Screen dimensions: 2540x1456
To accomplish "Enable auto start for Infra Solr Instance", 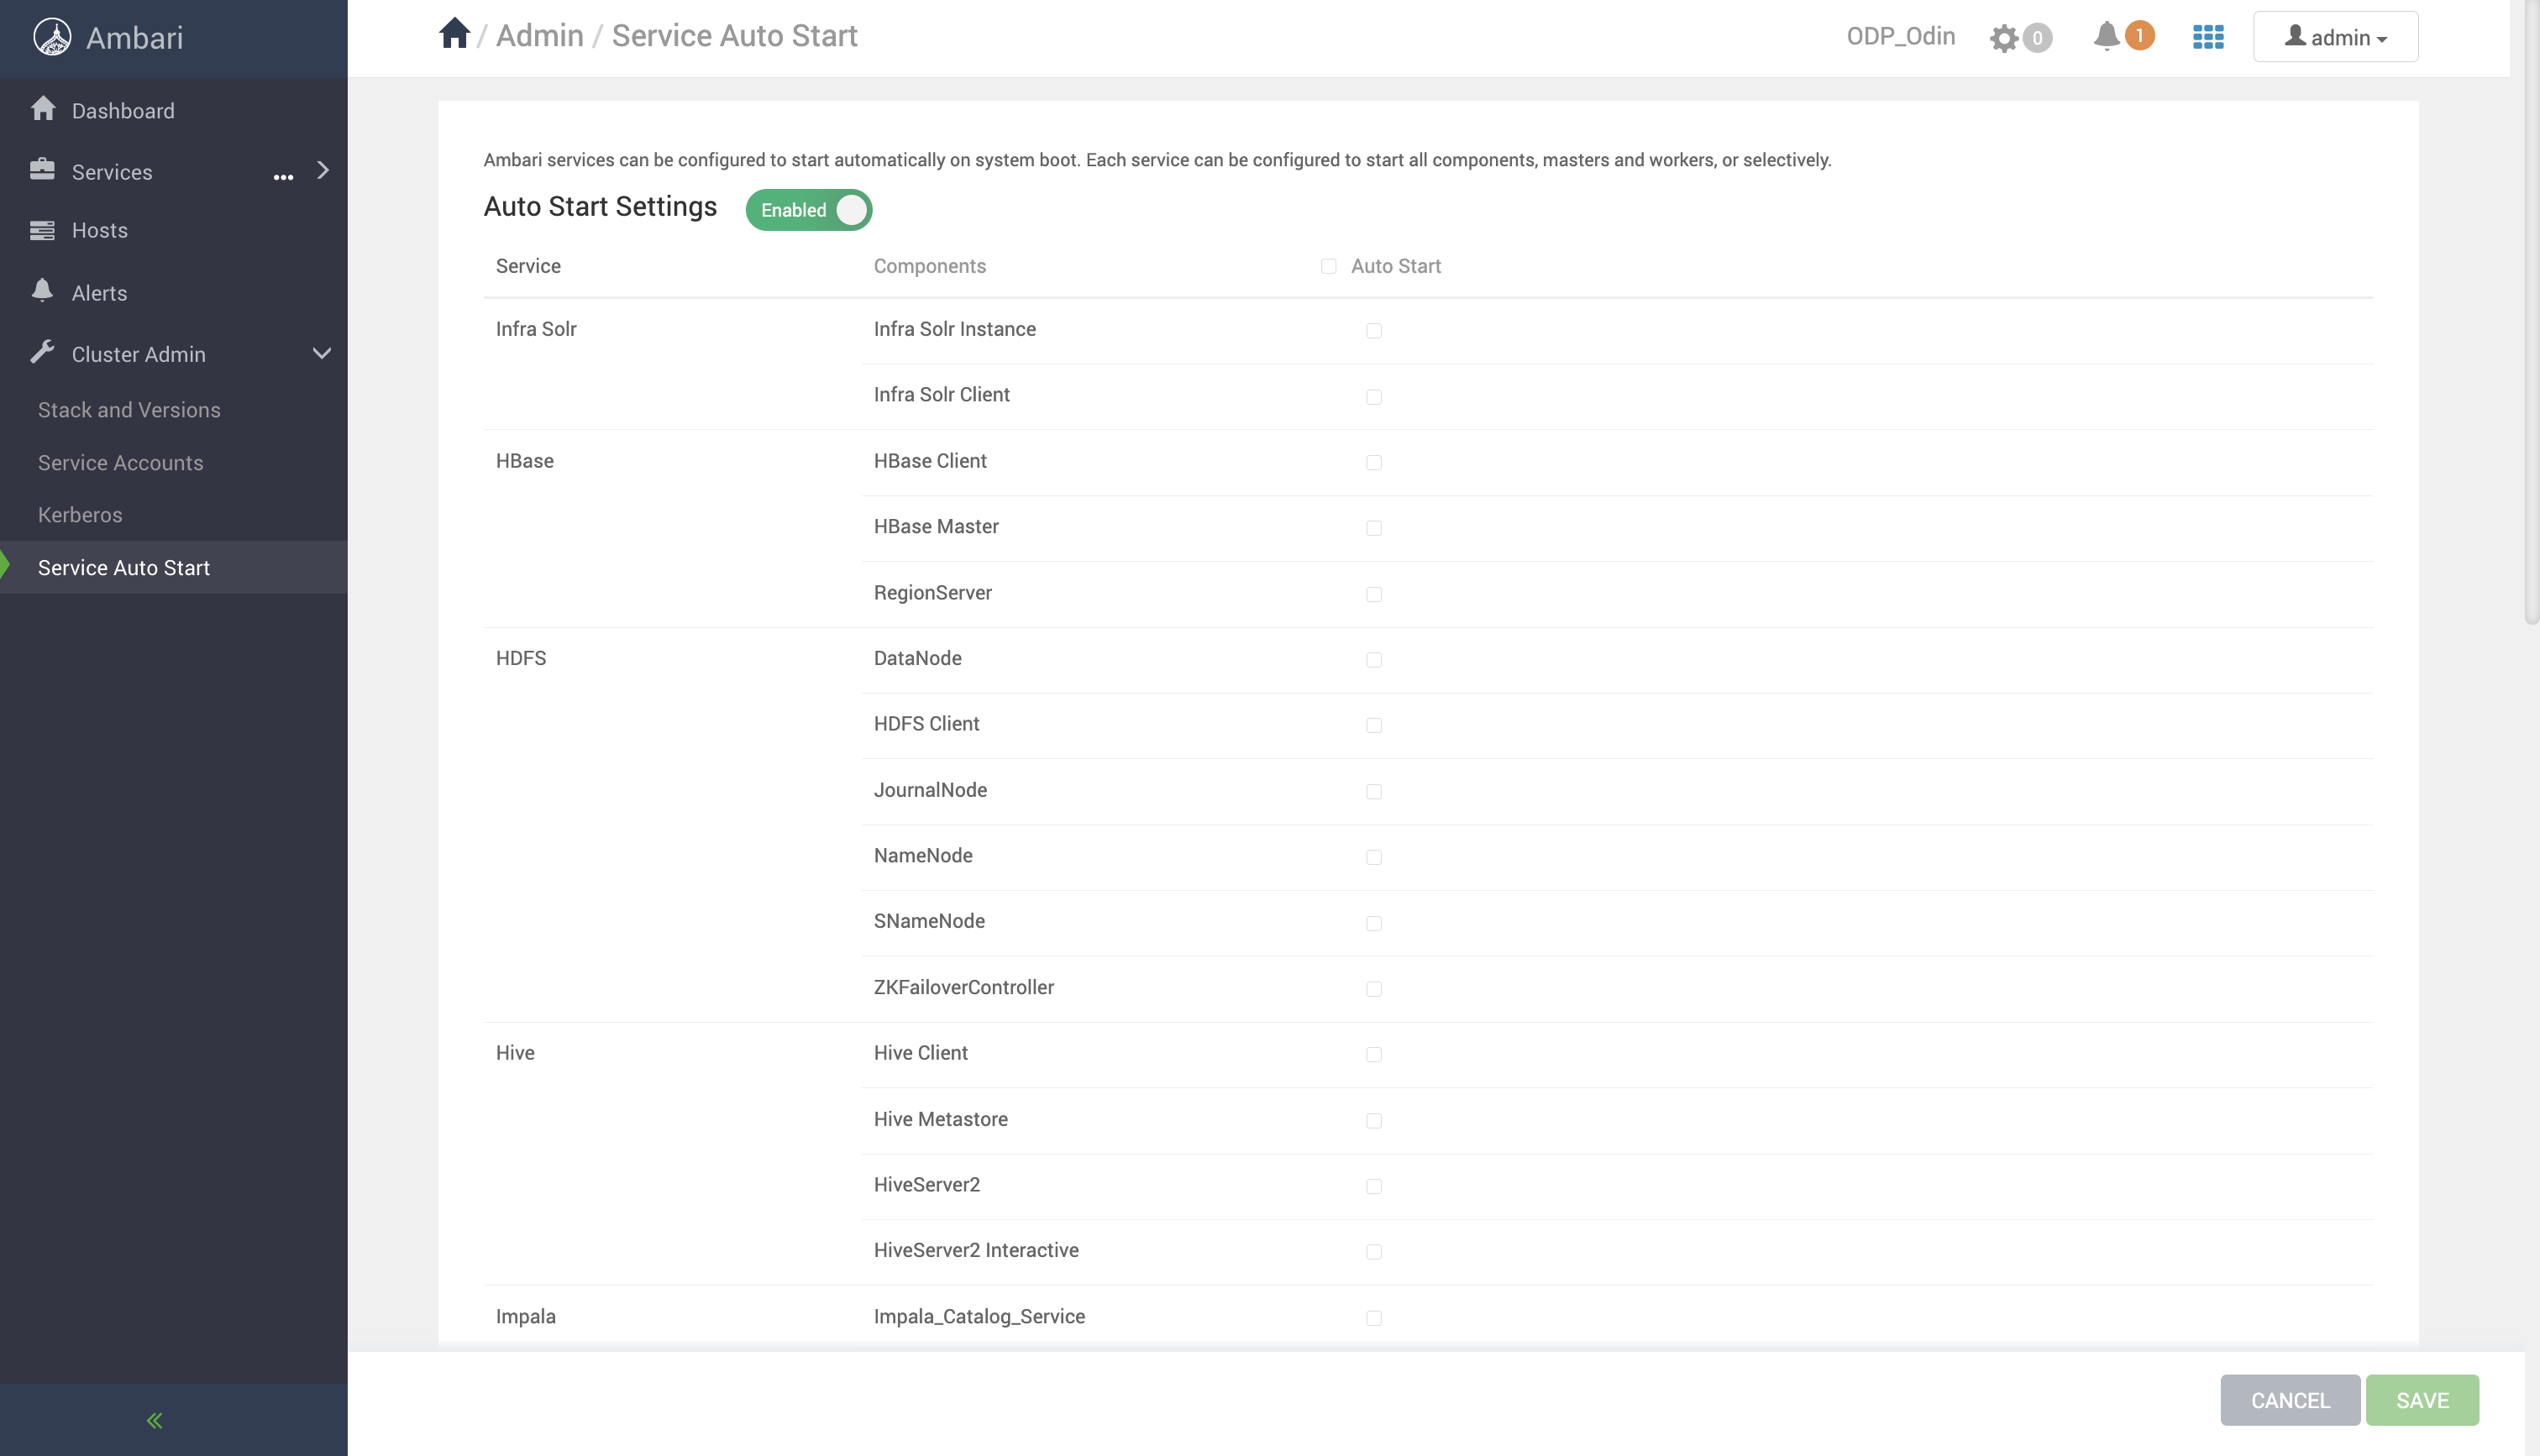I will [x=1374, y=331].
